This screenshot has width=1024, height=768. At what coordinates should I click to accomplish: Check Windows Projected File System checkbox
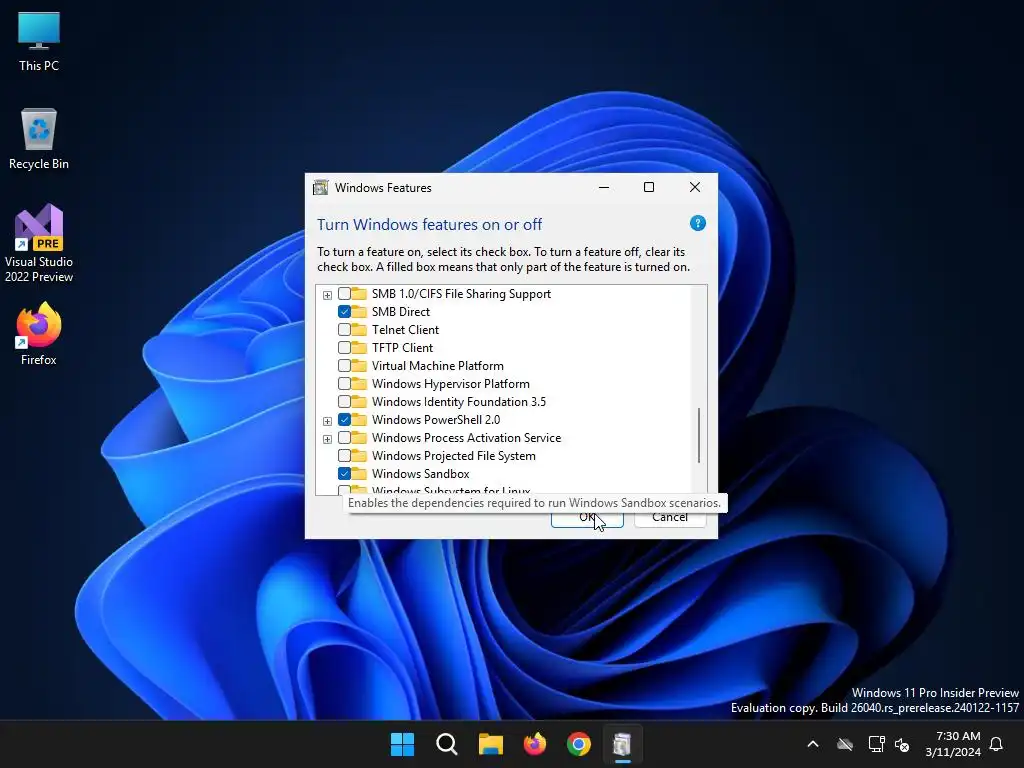(344, 456)
